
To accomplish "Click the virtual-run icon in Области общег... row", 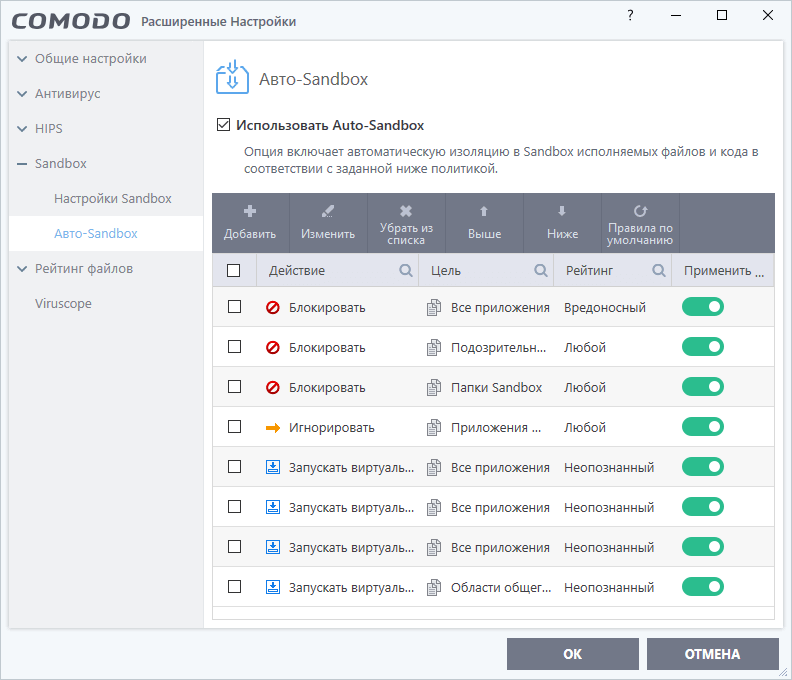I will coord(273,587).
